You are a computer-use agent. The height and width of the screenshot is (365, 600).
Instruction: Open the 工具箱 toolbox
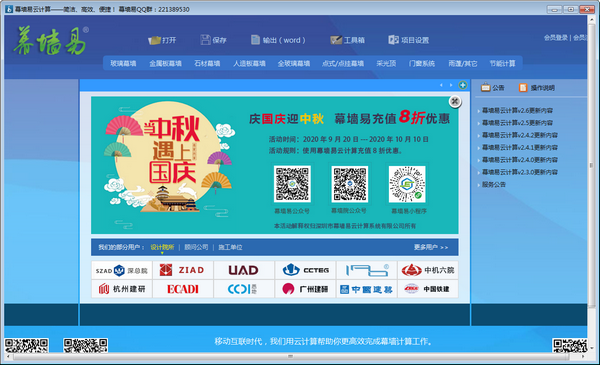[347, 40]
